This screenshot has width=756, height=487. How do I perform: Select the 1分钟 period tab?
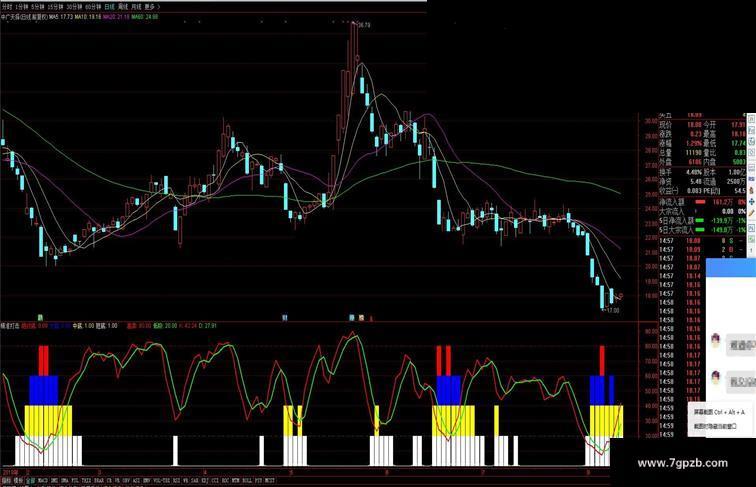pos(22,7)
